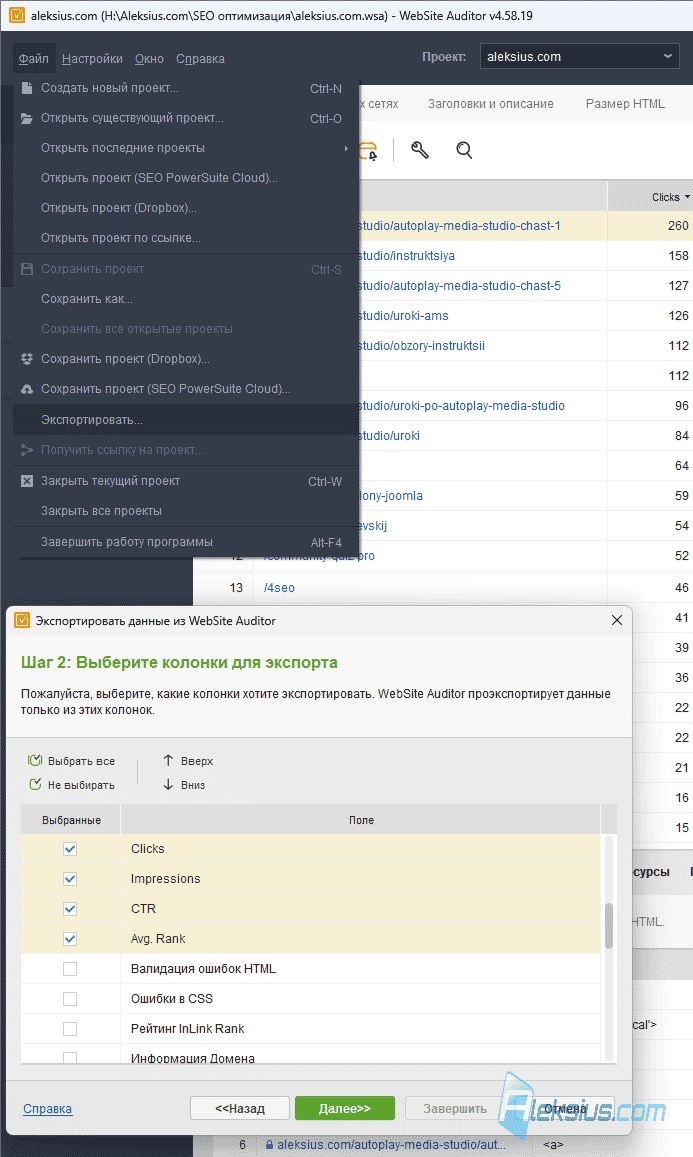This screenshot has height=1157, width=693.
Task: Expand the Открыть последние проекты submenu arrow
Action: [x=346, y=148]
